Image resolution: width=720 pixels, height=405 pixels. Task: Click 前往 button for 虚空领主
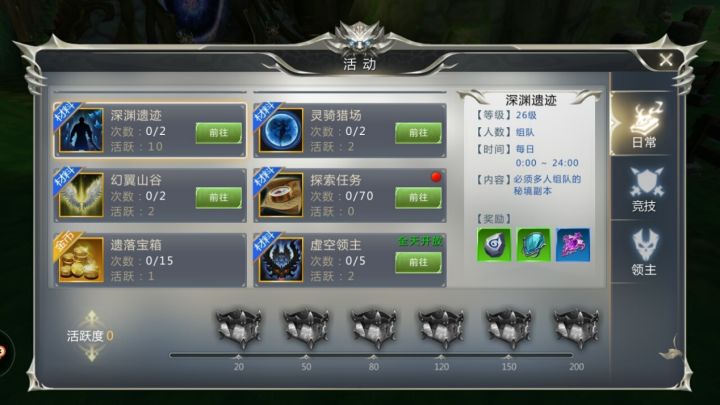tap(418, 262)
